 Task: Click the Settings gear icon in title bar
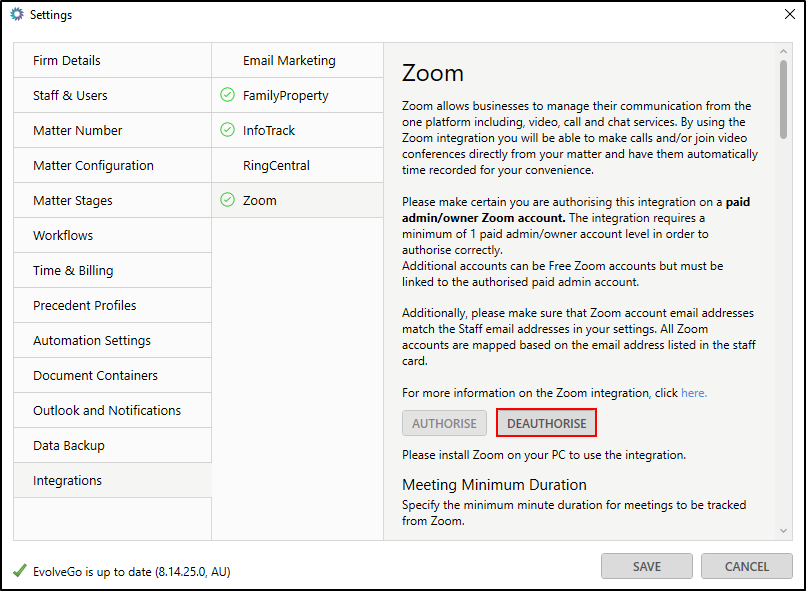[x=17, y=14]
